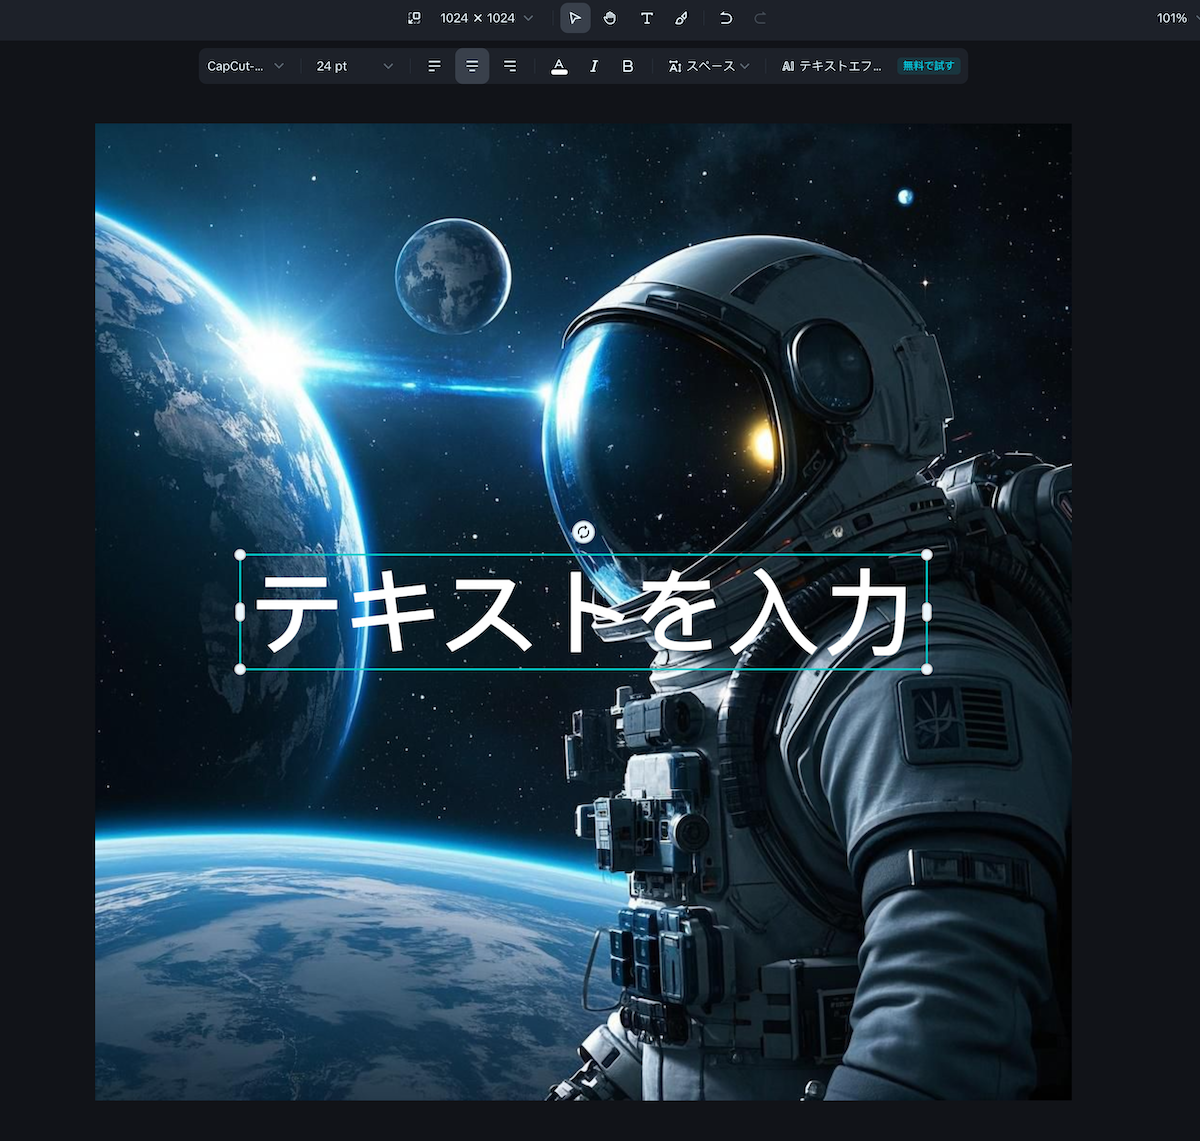
Task: Toggle bold formatting
Action: click(x=627, y=66)
